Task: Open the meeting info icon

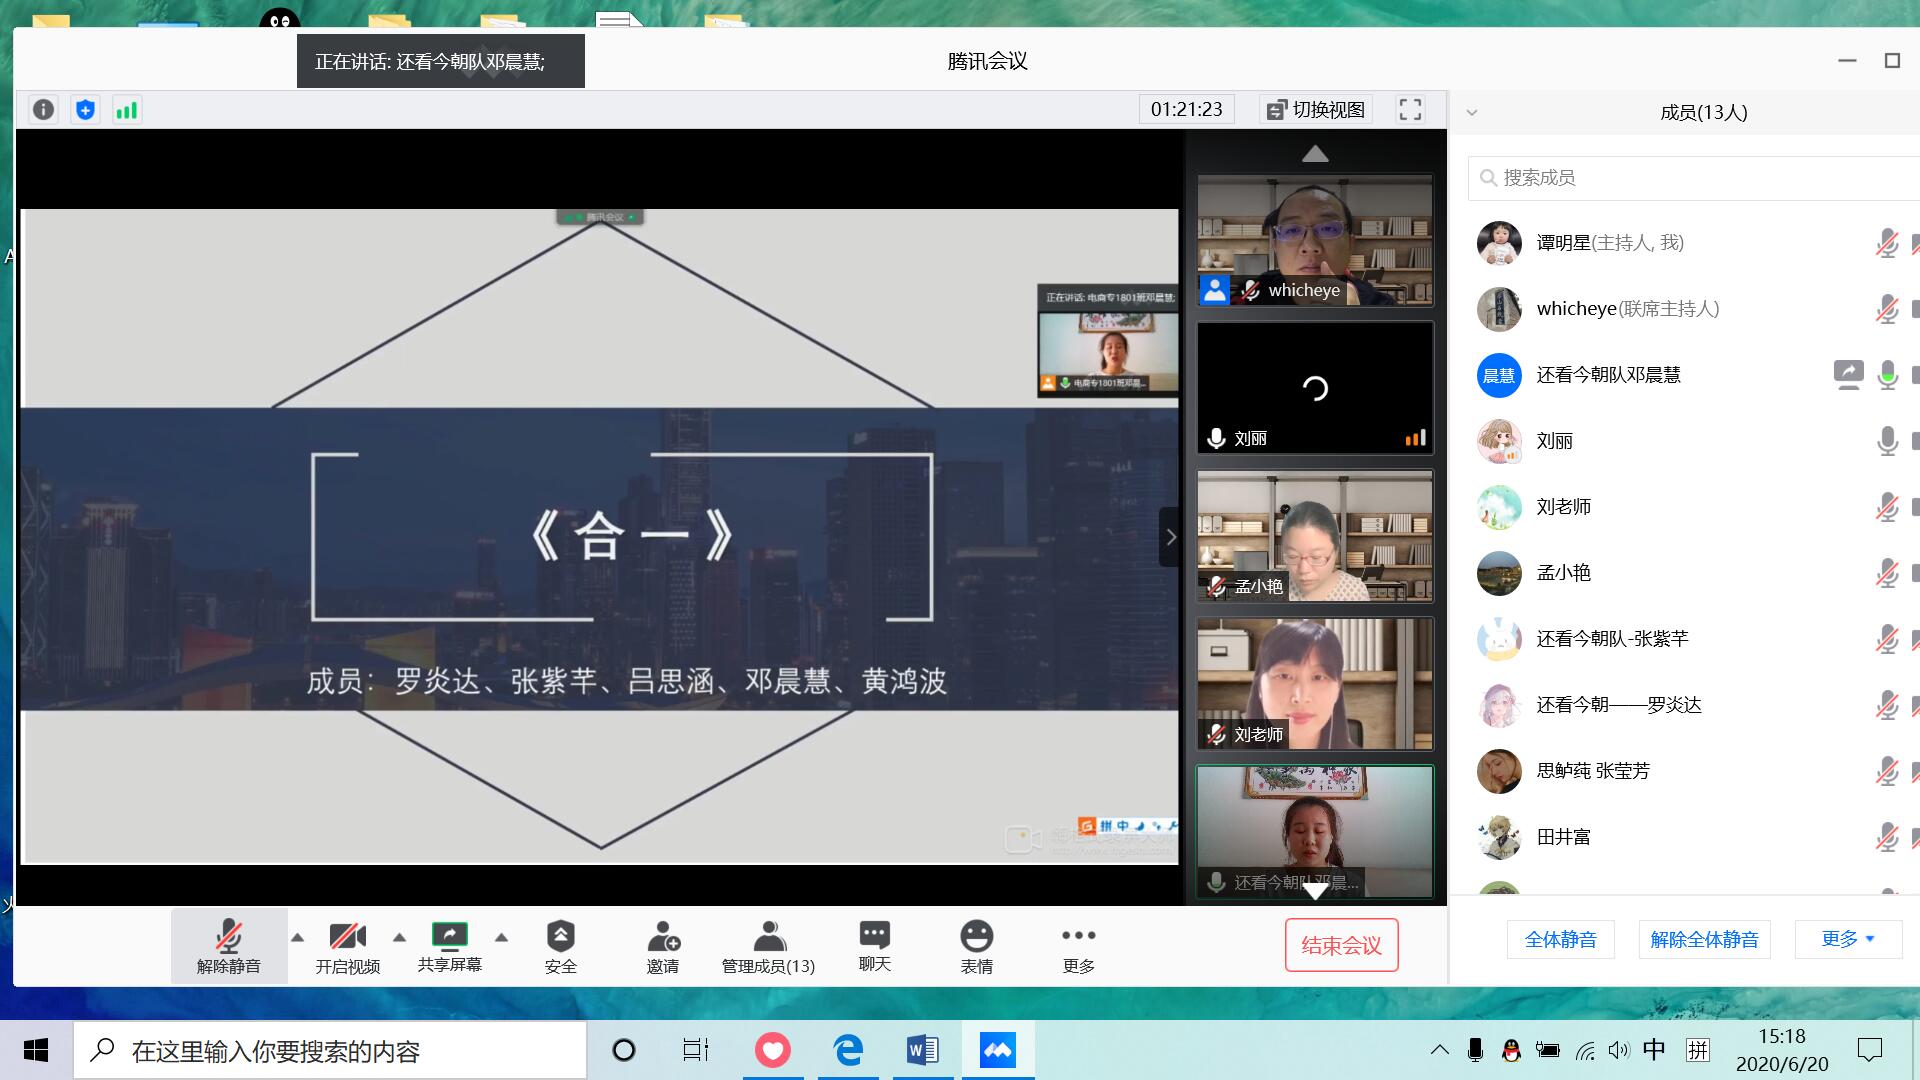Action: coord(43,110)
